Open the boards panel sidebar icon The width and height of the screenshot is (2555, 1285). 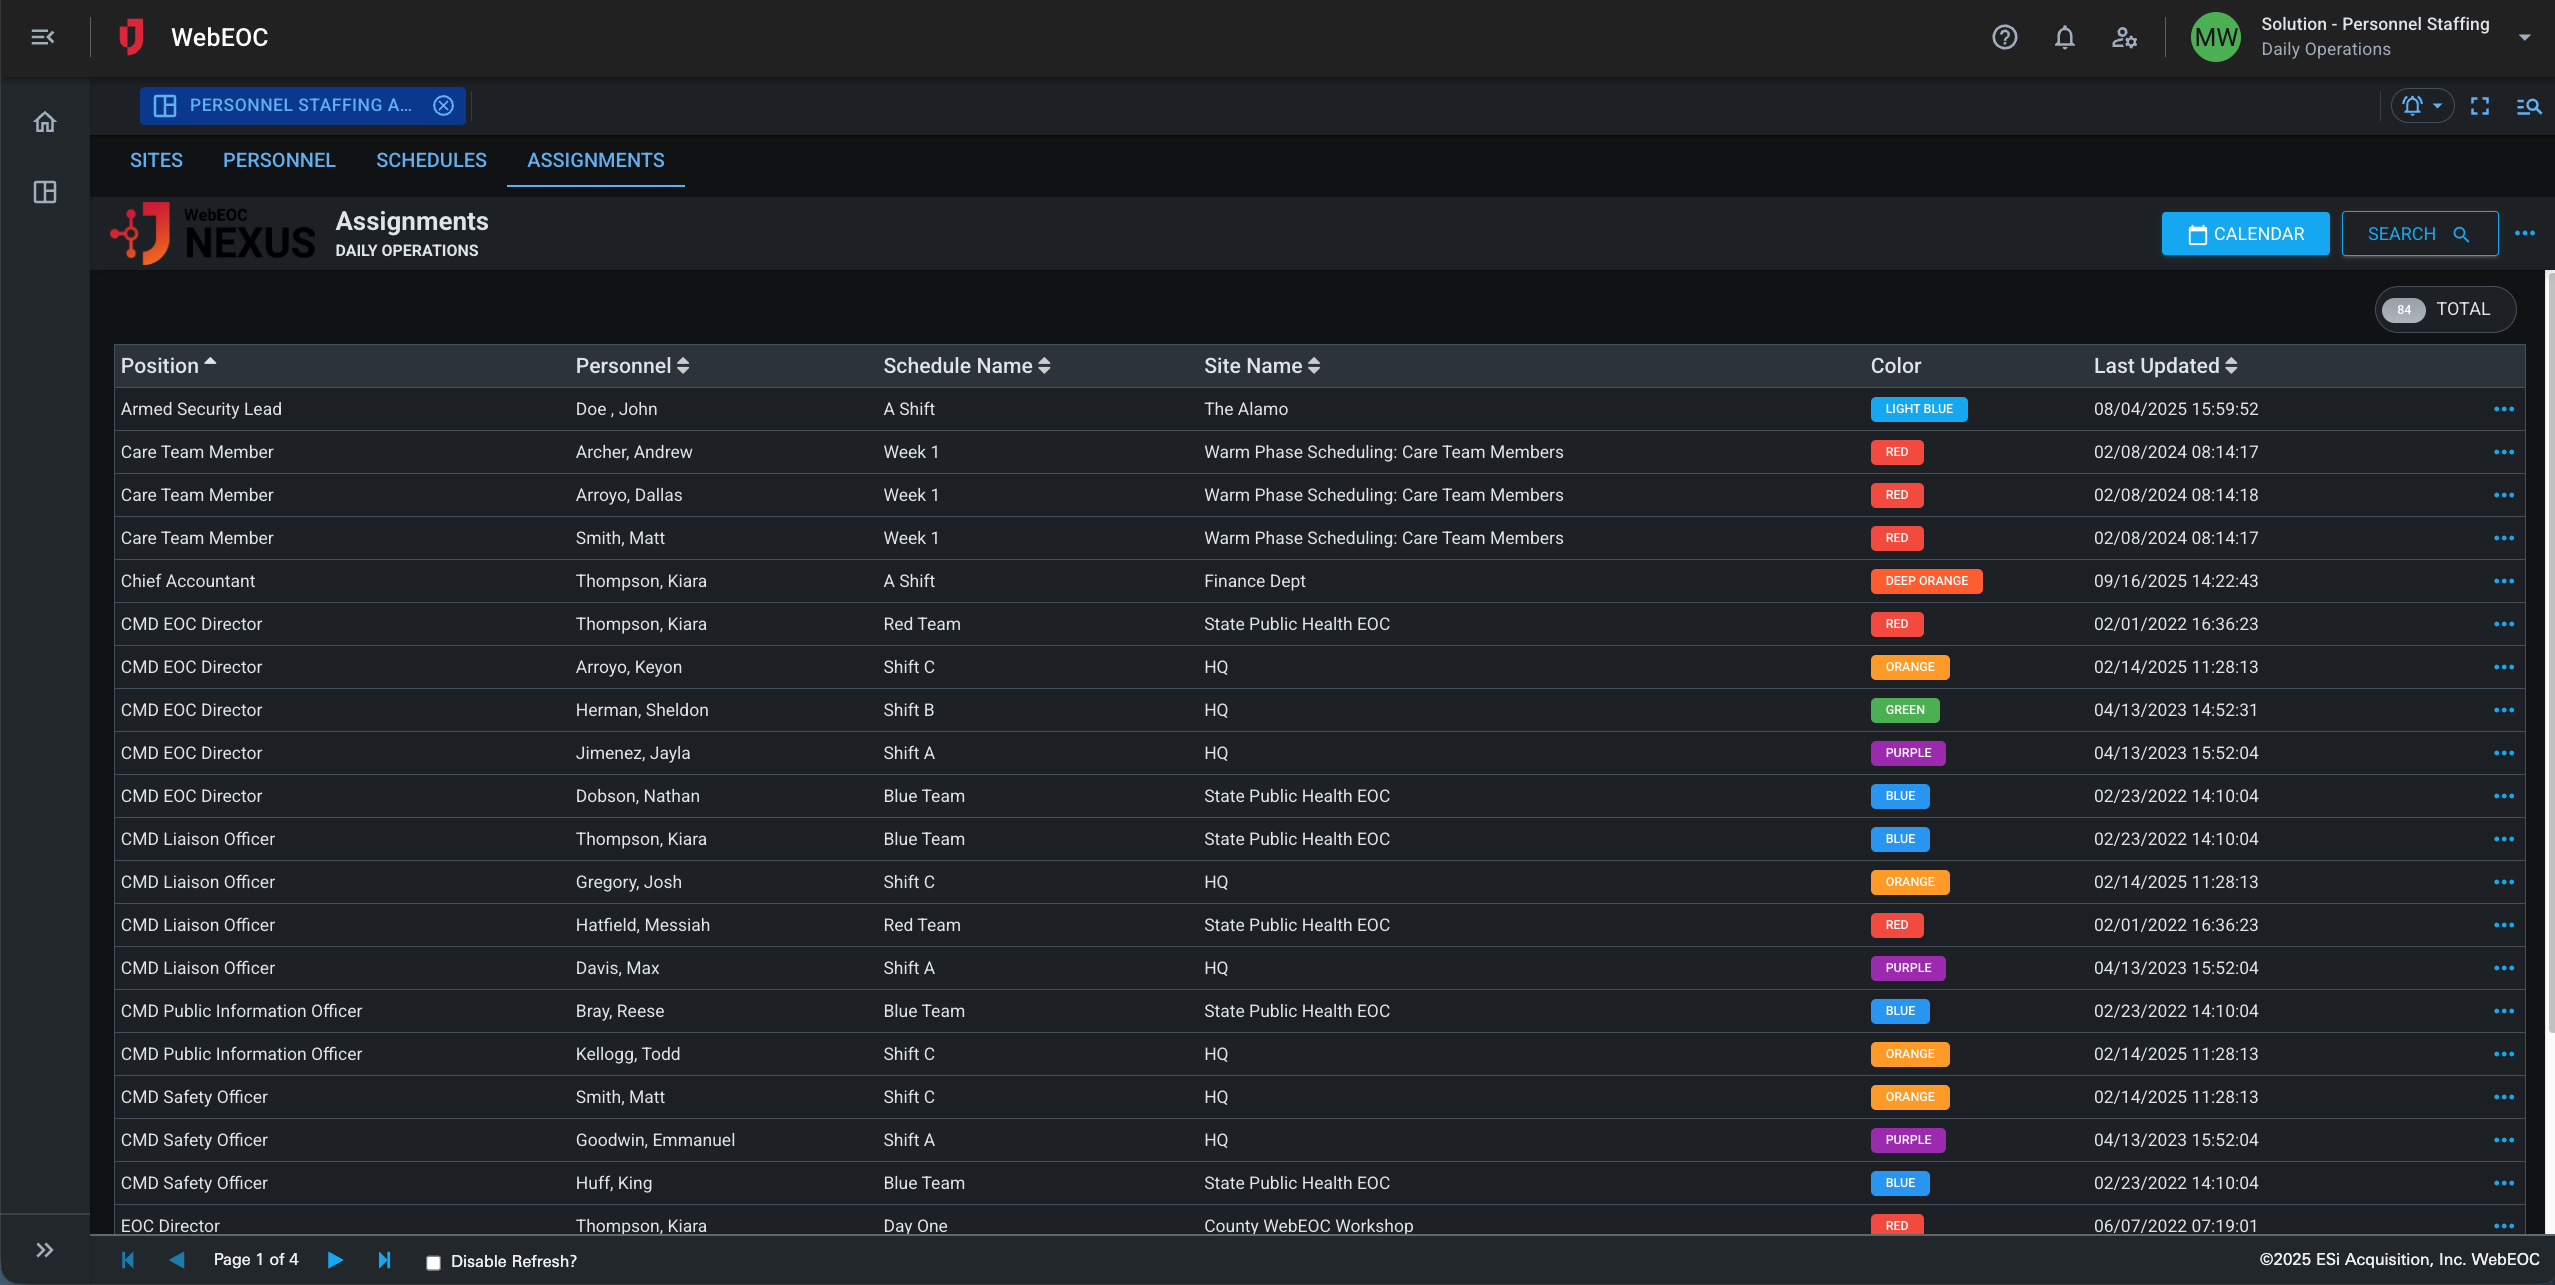click(45, 192)
